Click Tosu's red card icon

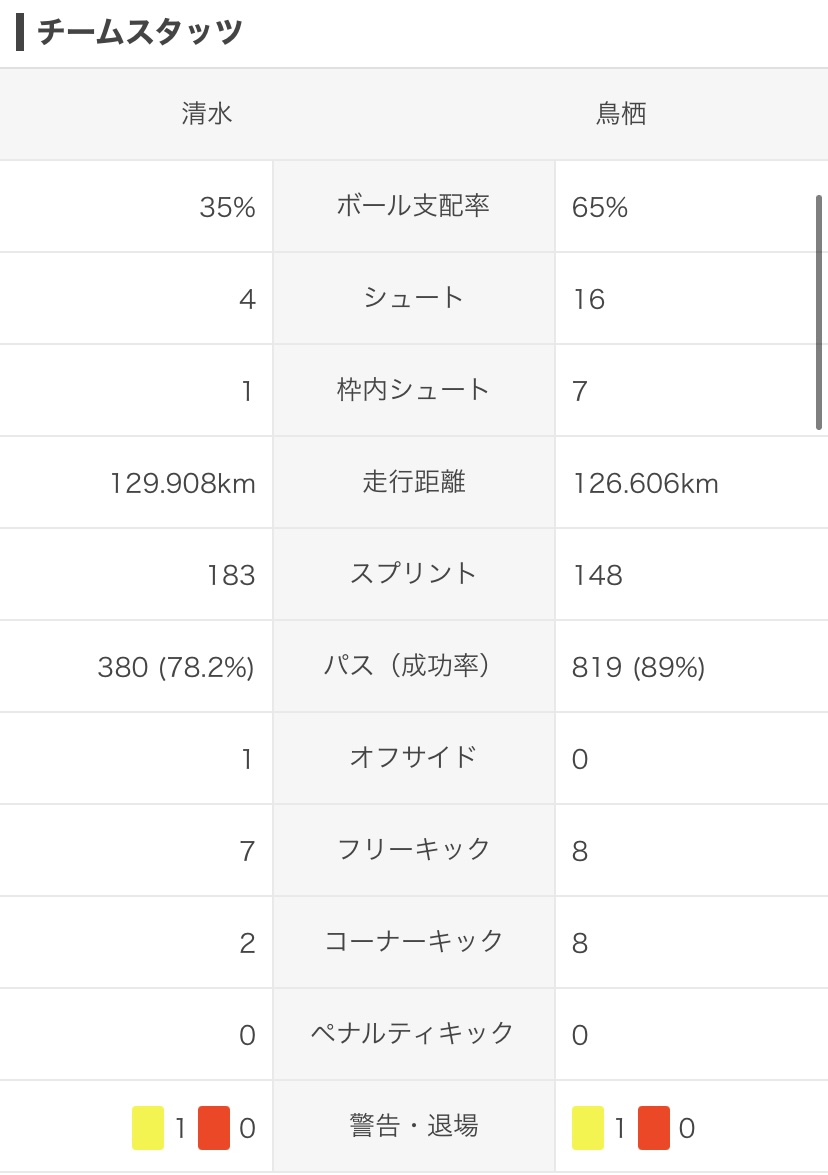654,1128
